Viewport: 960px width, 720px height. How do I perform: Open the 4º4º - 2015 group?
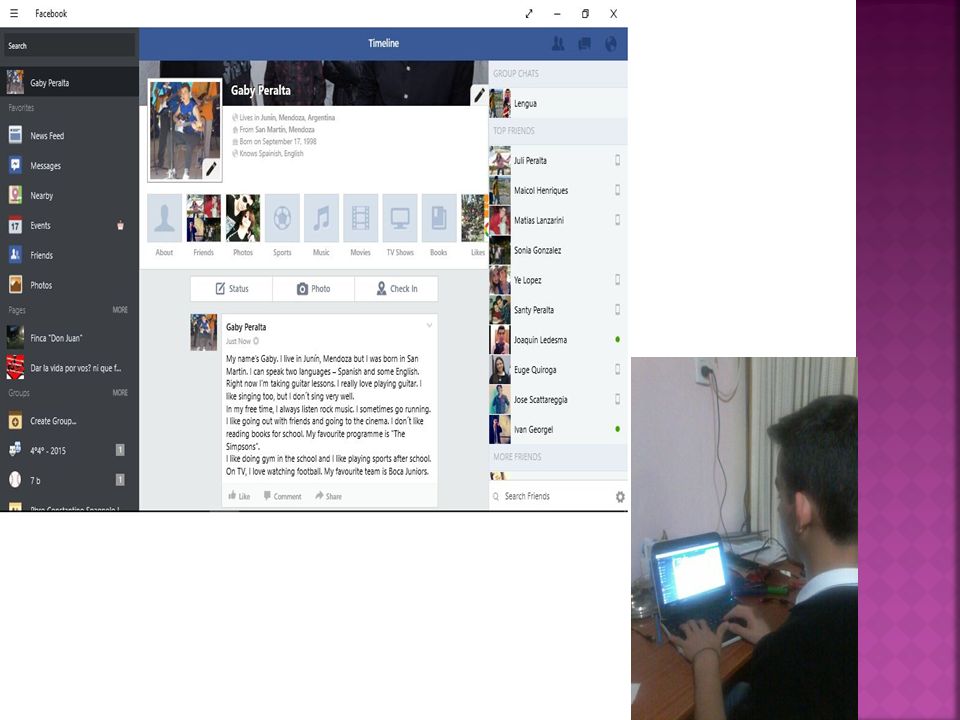(69, 451)
